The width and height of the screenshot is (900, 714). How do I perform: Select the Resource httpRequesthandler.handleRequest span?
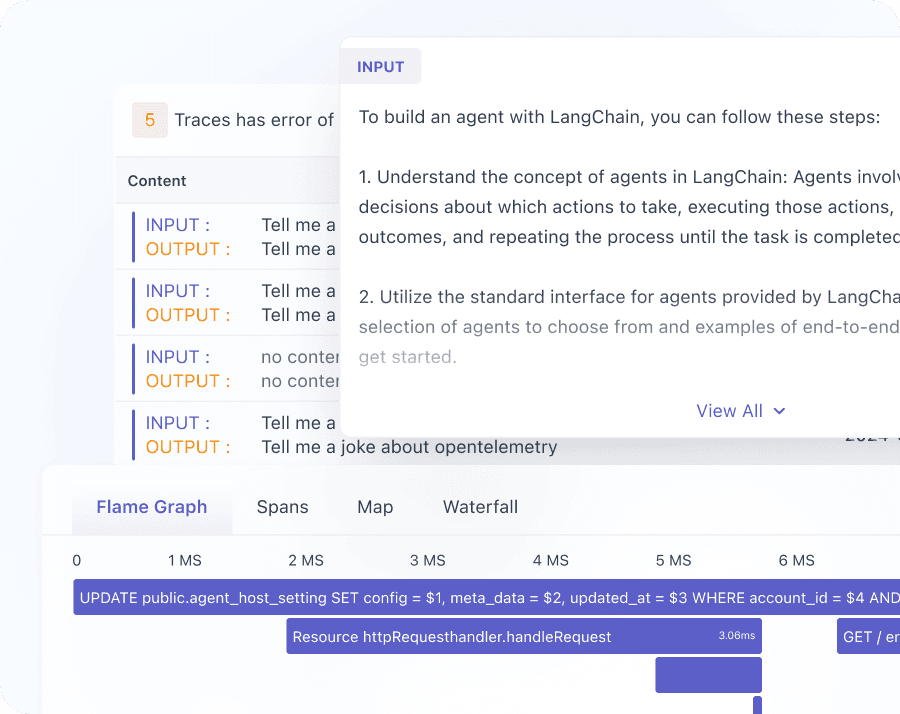click(x=523, y=637)
